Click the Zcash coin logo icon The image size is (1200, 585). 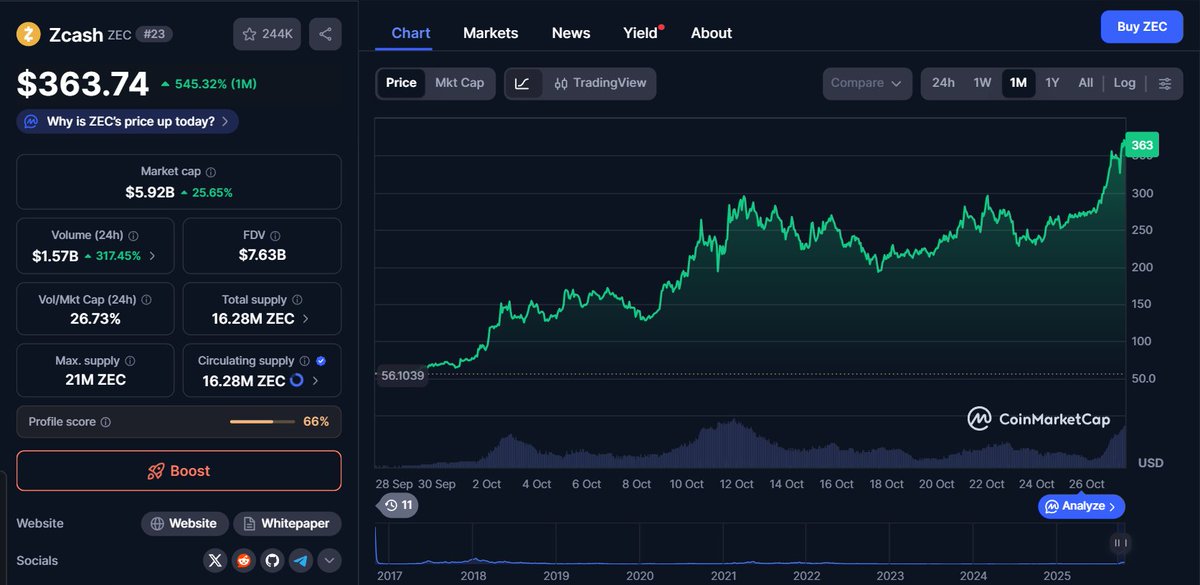pyautogui.click(x=28, y=34)
